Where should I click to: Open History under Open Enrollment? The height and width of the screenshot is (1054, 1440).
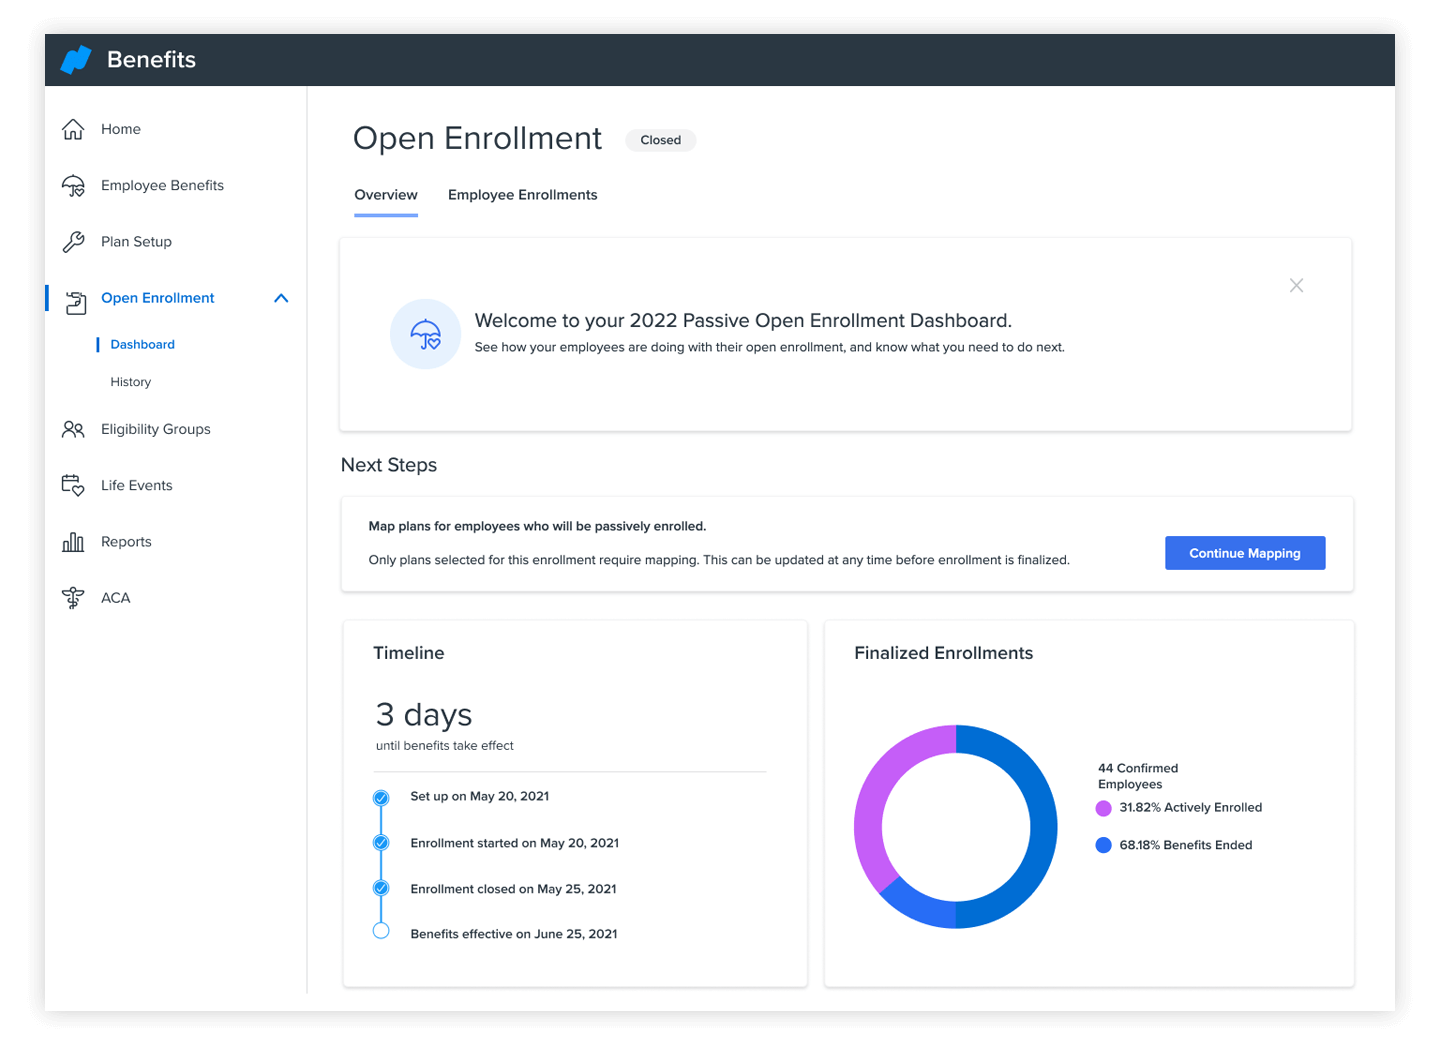click(131, 382)
